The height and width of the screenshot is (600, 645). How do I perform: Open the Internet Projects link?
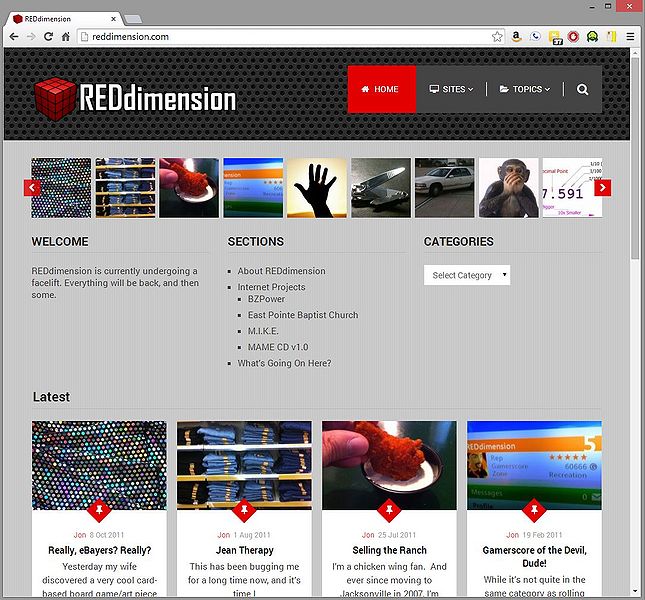(271, 287)
